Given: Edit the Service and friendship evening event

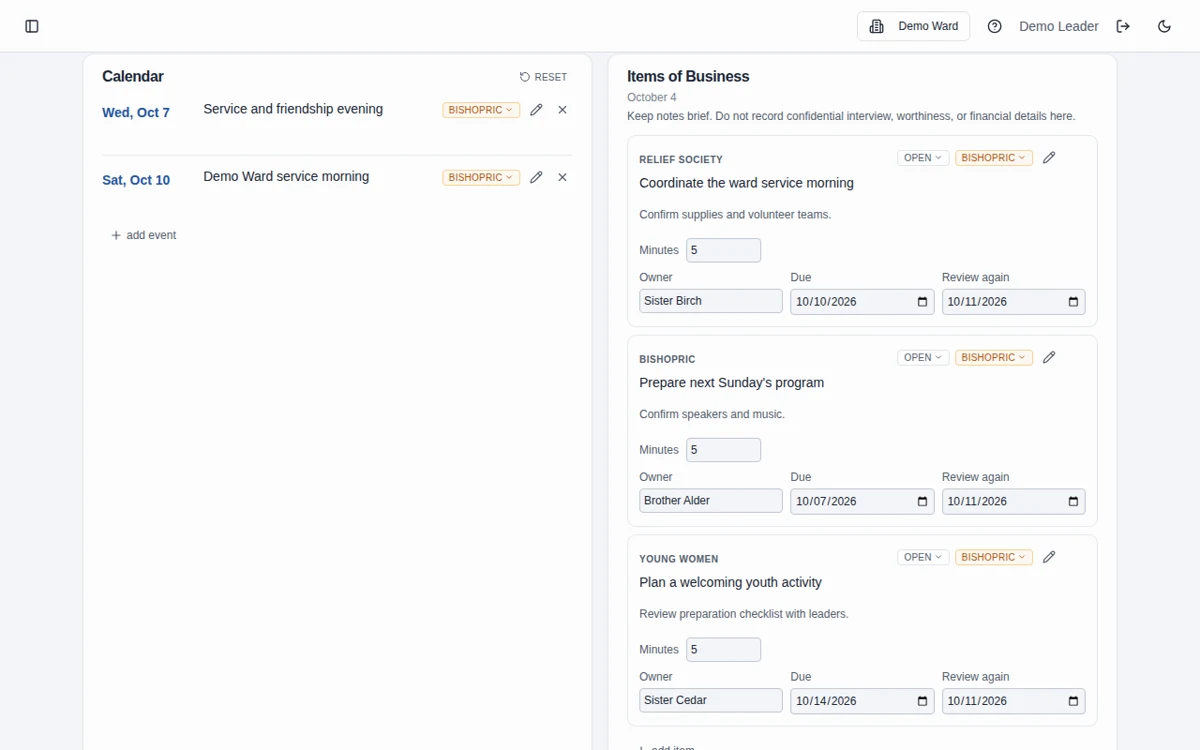Looking at the screenshot, I should [536, 110].
